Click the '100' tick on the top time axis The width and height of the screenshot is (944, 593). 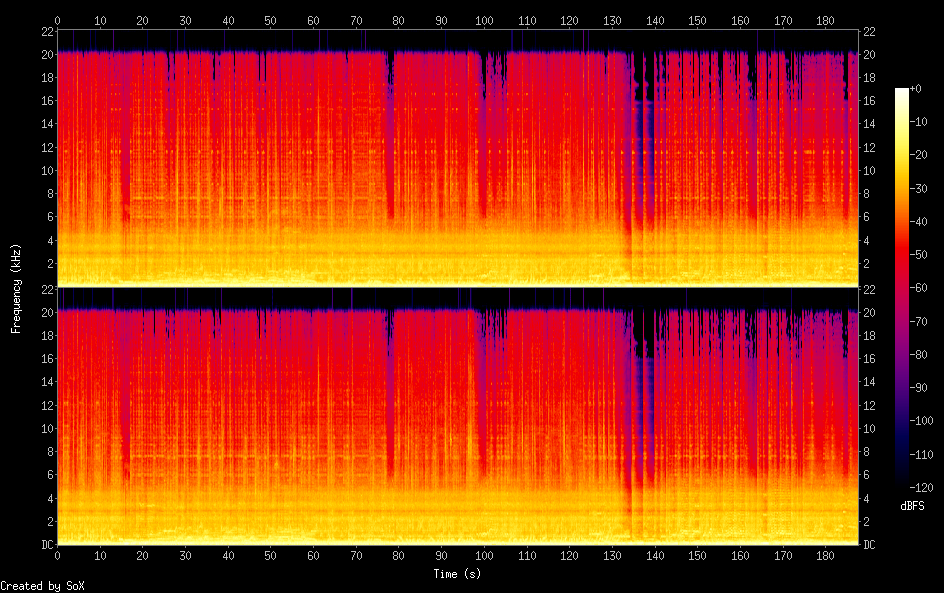(x=485, y=20)
